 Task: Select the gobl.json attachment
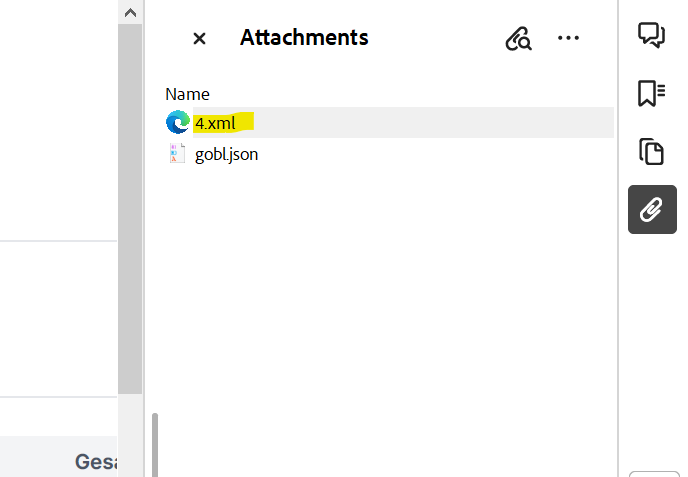tap(226, 154)
